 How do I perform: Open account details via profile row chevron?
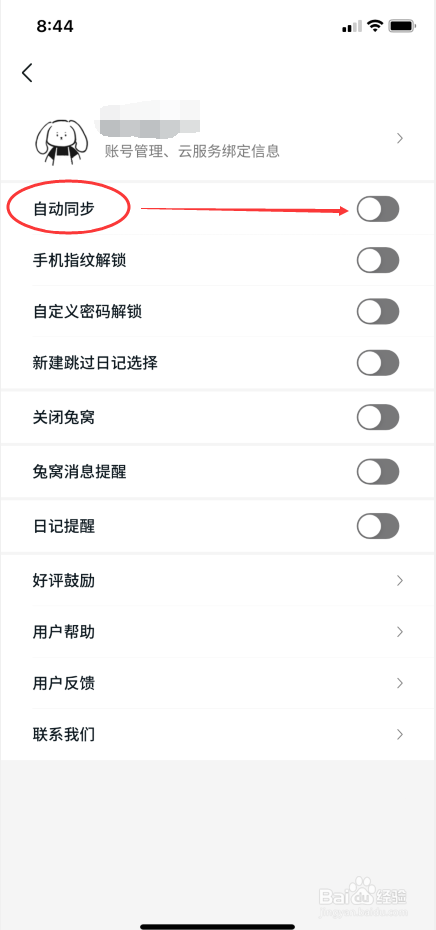[400, 138]
